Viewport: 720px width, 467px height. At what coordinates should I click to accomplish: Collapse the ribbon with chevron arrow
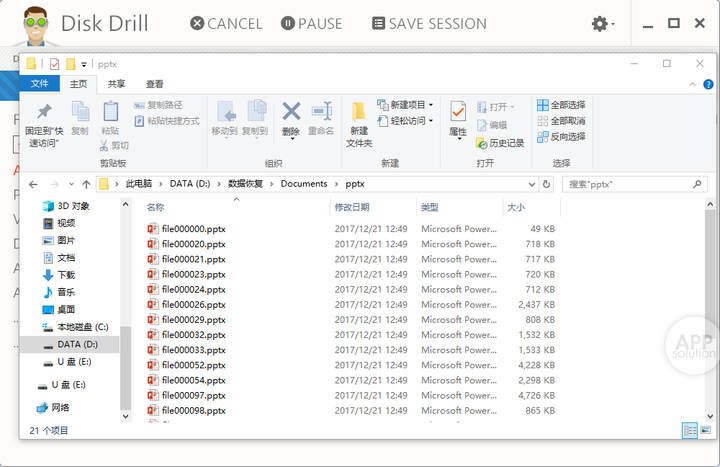pyautogui.click(x=692, y=84)
